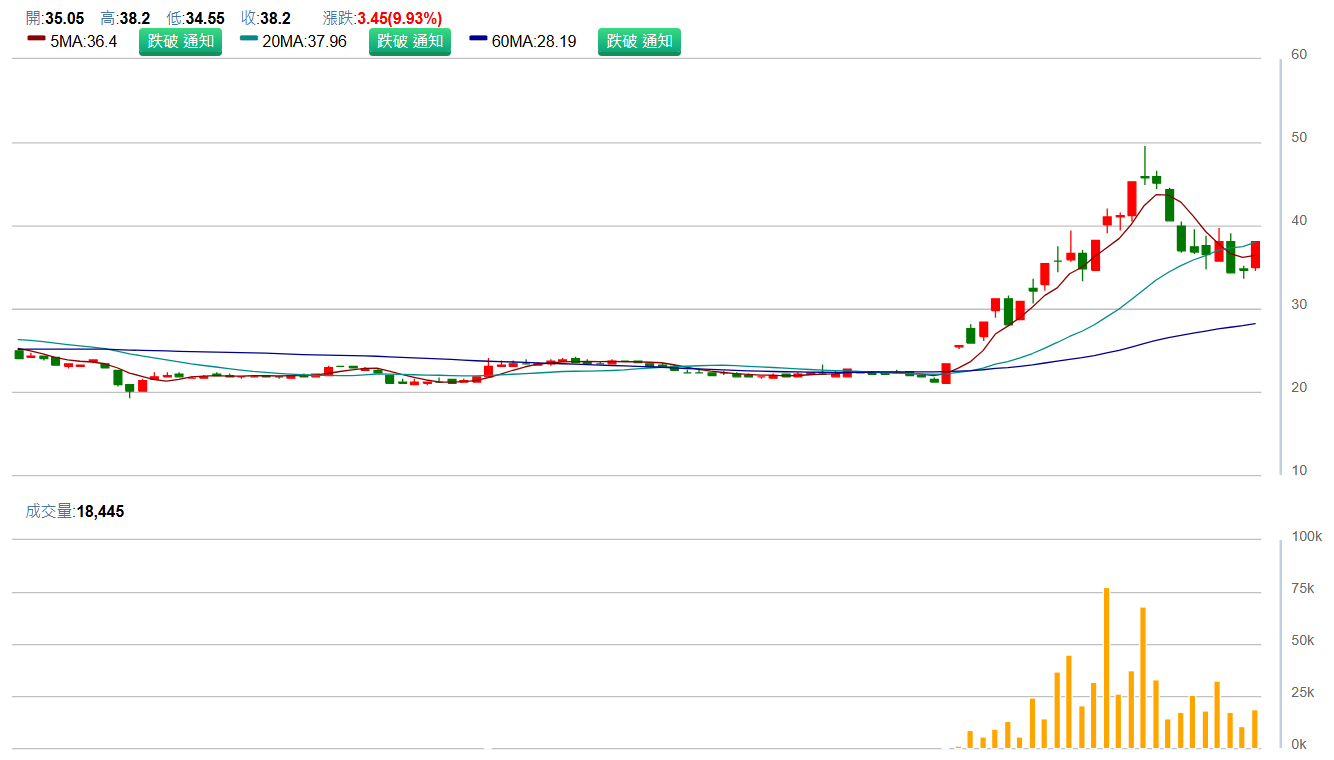Click the low price 低:34.55

pyautogui.click(x=197, y=18)
